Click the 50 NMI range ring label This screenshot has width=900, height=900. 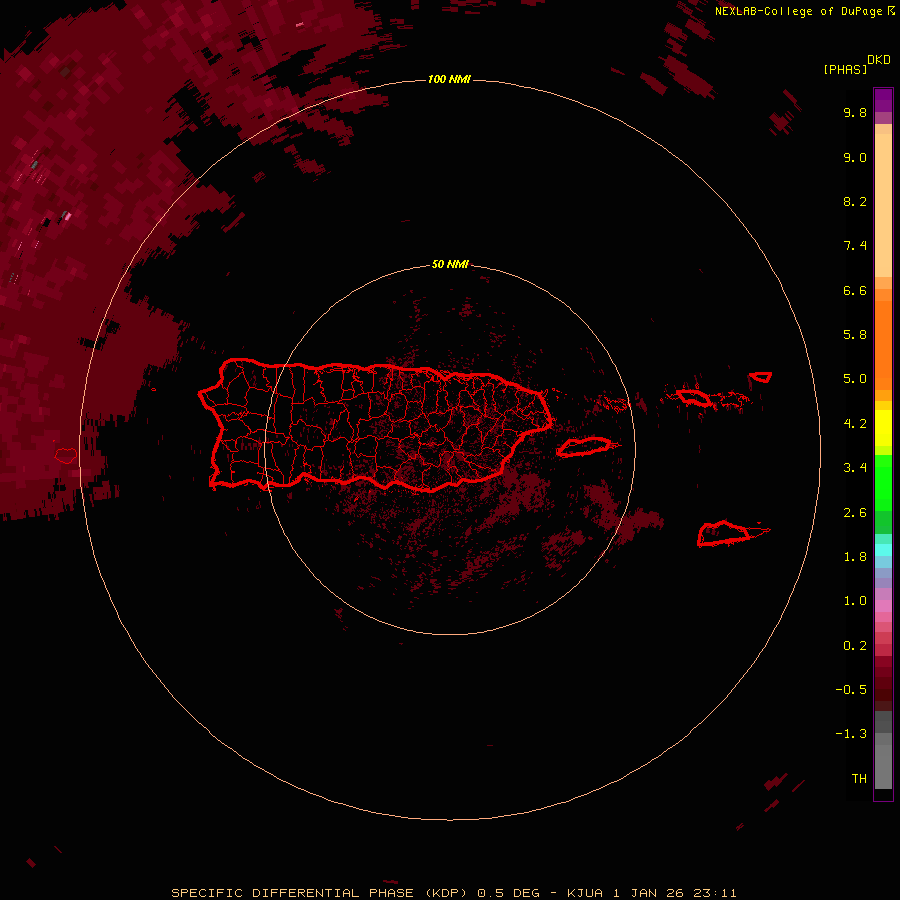(x=450, y=264)
